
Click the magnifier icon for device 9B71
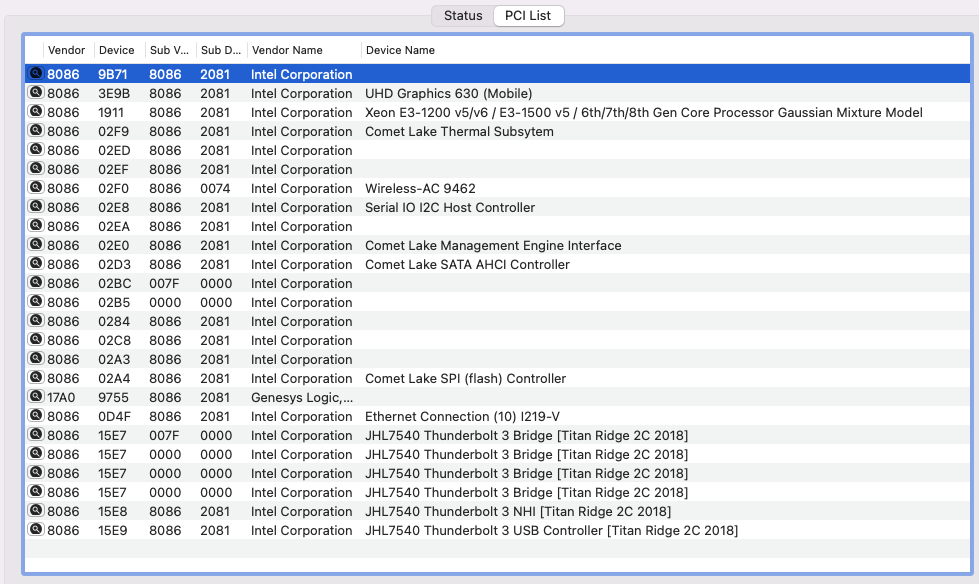(36, 74)
